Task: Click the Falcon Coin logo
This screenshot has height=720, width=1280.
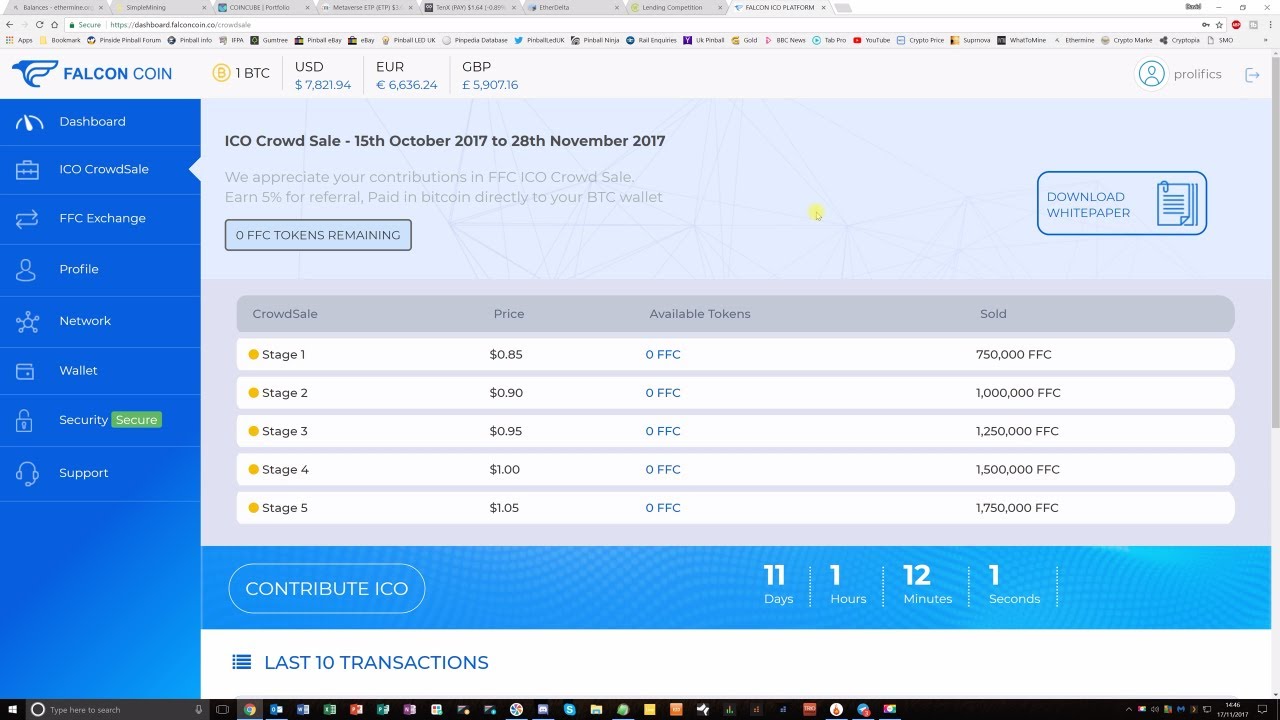Action: 91,73
